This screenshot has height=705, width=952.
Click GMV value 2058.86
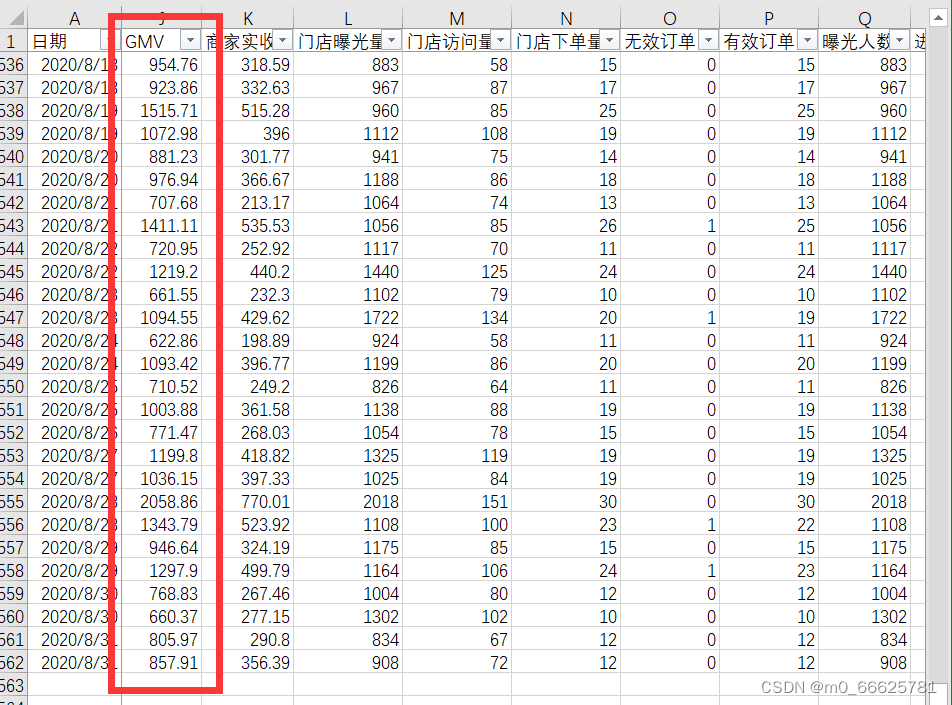pyautogui.click(x=169, y=502)
